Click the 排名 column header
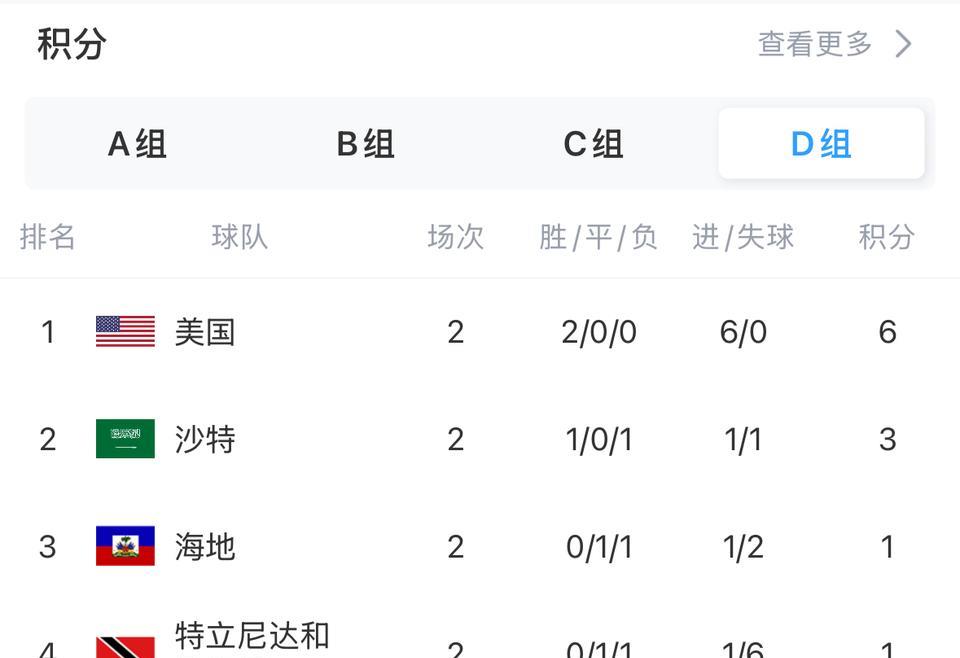This screenshot has height=658, width=960. coord(48,237)
